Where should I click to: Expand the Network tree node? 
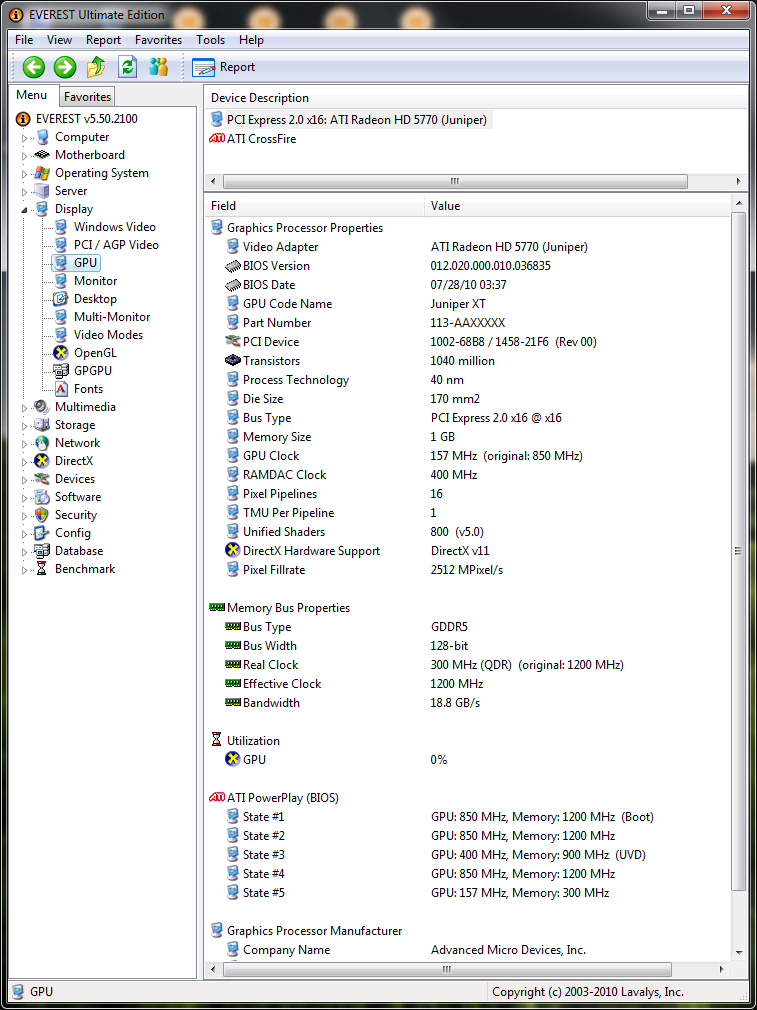click(24, 444)
